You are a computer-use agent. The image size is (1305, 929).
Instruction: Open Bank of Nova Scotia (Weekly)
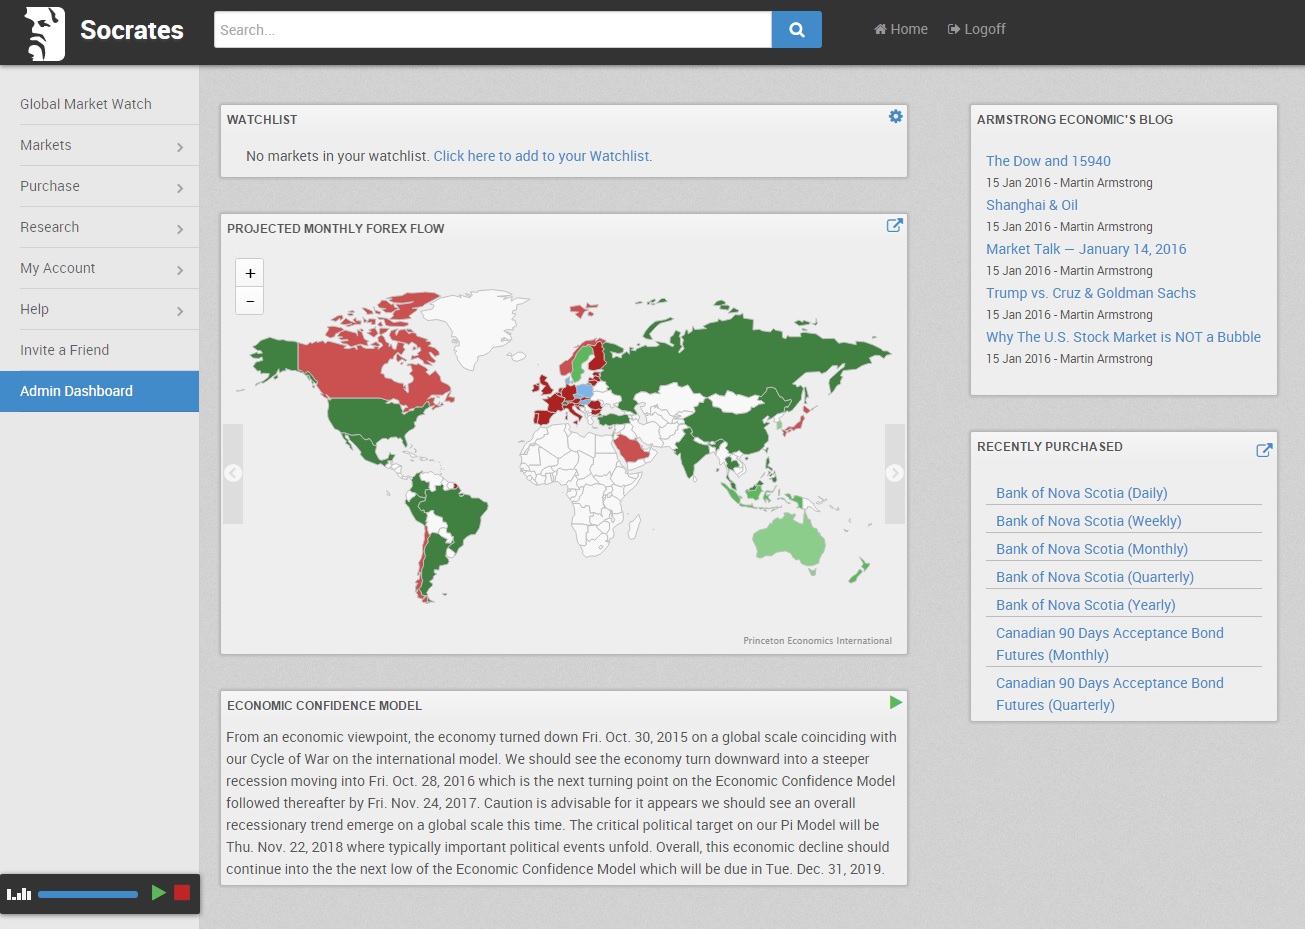click(1089, 521)
